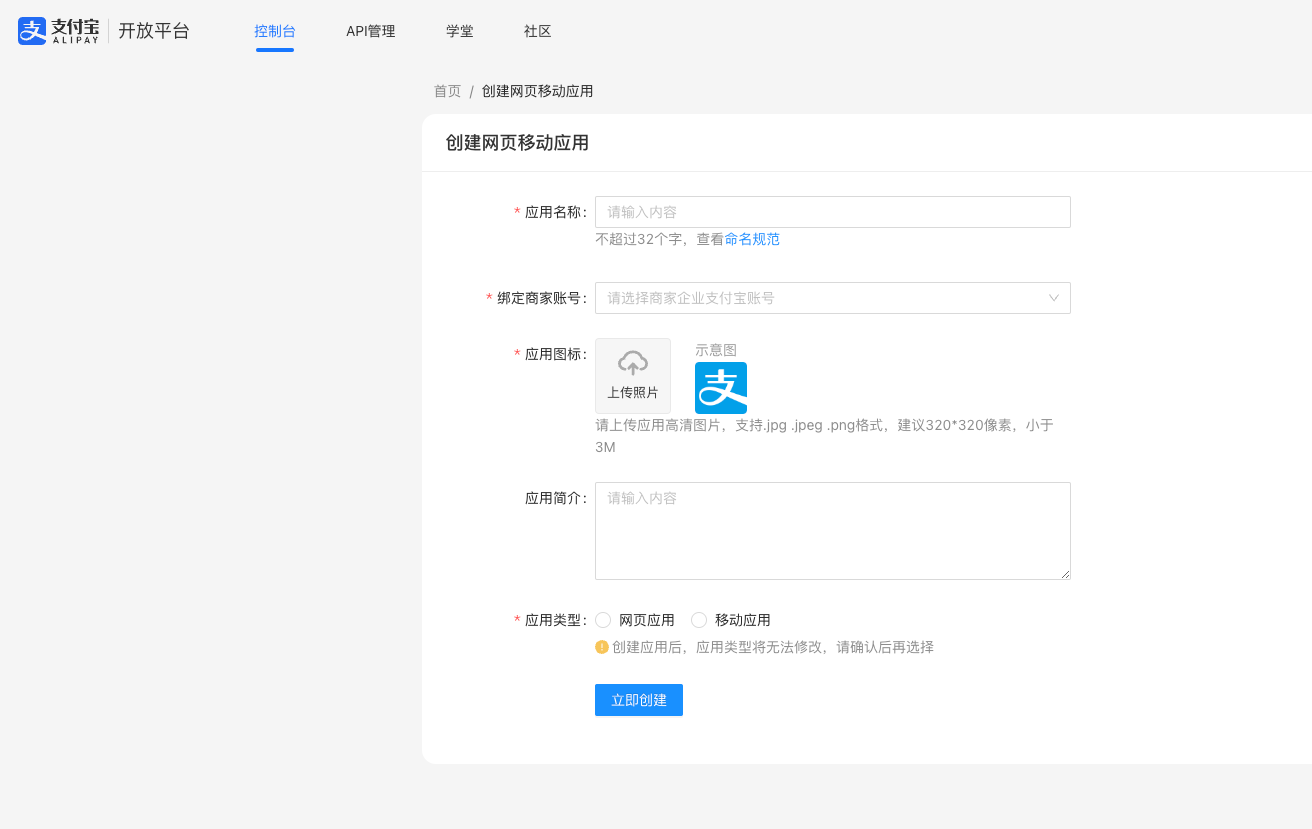Go to 首页 breadcrumb link

447,91
